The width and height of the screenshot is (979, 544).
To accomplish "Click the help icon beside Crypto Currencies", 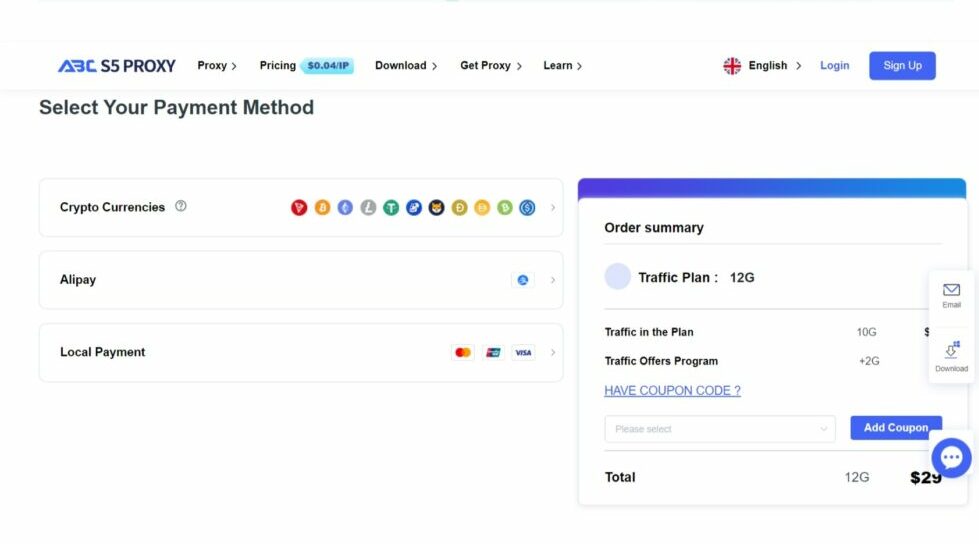I will [181, 206].
